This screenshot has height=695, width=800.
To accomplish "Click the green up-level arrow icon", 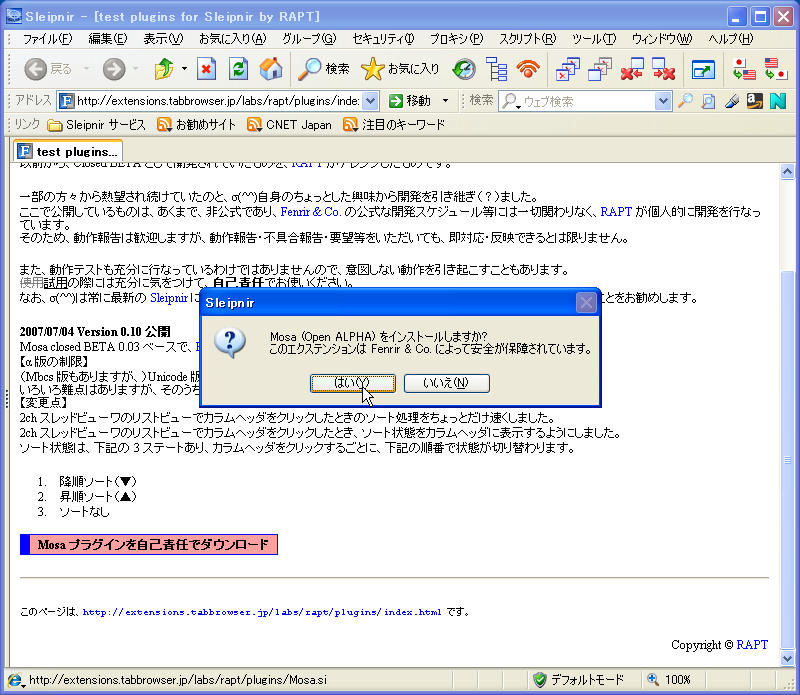I will point(164,69).
